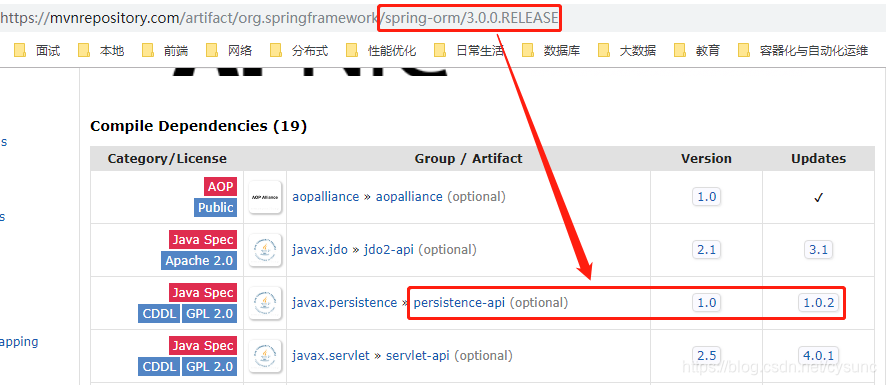Open the aopalliance group link

325,197
